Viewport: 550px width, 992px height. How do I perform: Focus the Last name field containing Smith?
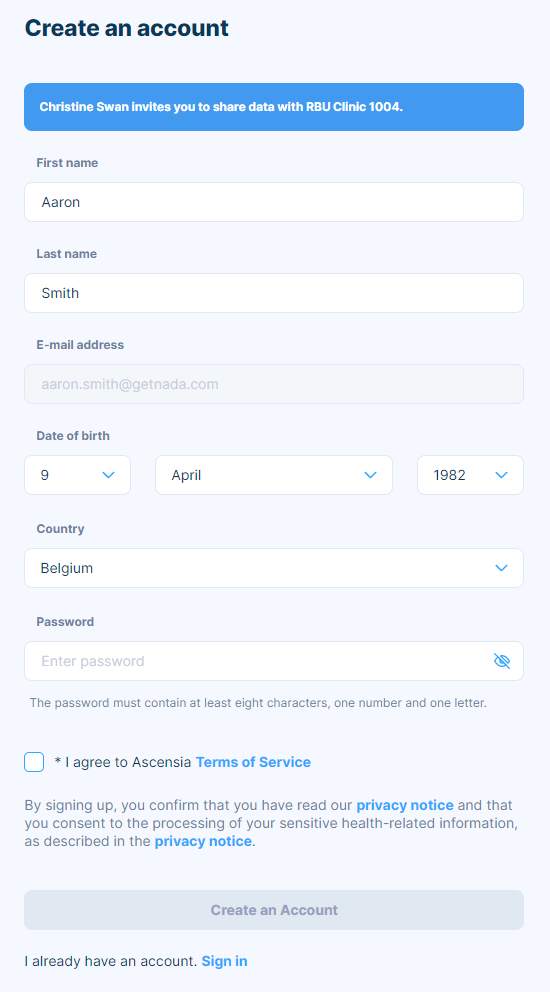(274, 293)
